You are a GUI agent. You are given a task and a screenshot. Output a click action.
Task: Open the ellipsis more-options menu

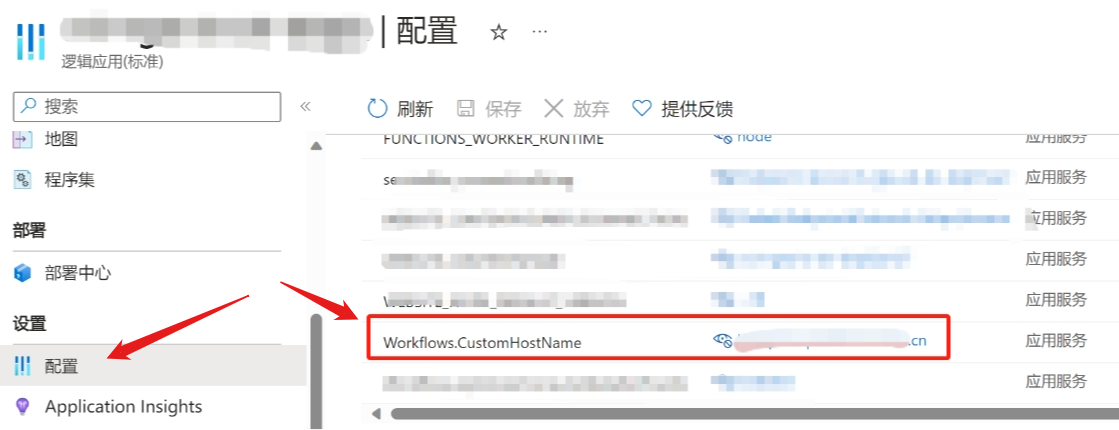[x=539, y=32]
